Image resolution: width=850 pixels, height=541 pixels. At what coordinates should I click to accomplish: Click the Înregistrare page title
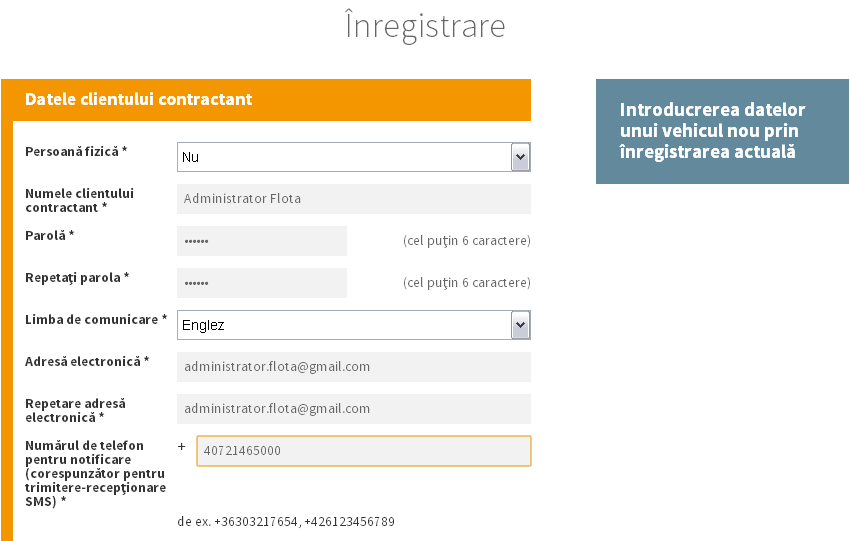coord(425,26)
